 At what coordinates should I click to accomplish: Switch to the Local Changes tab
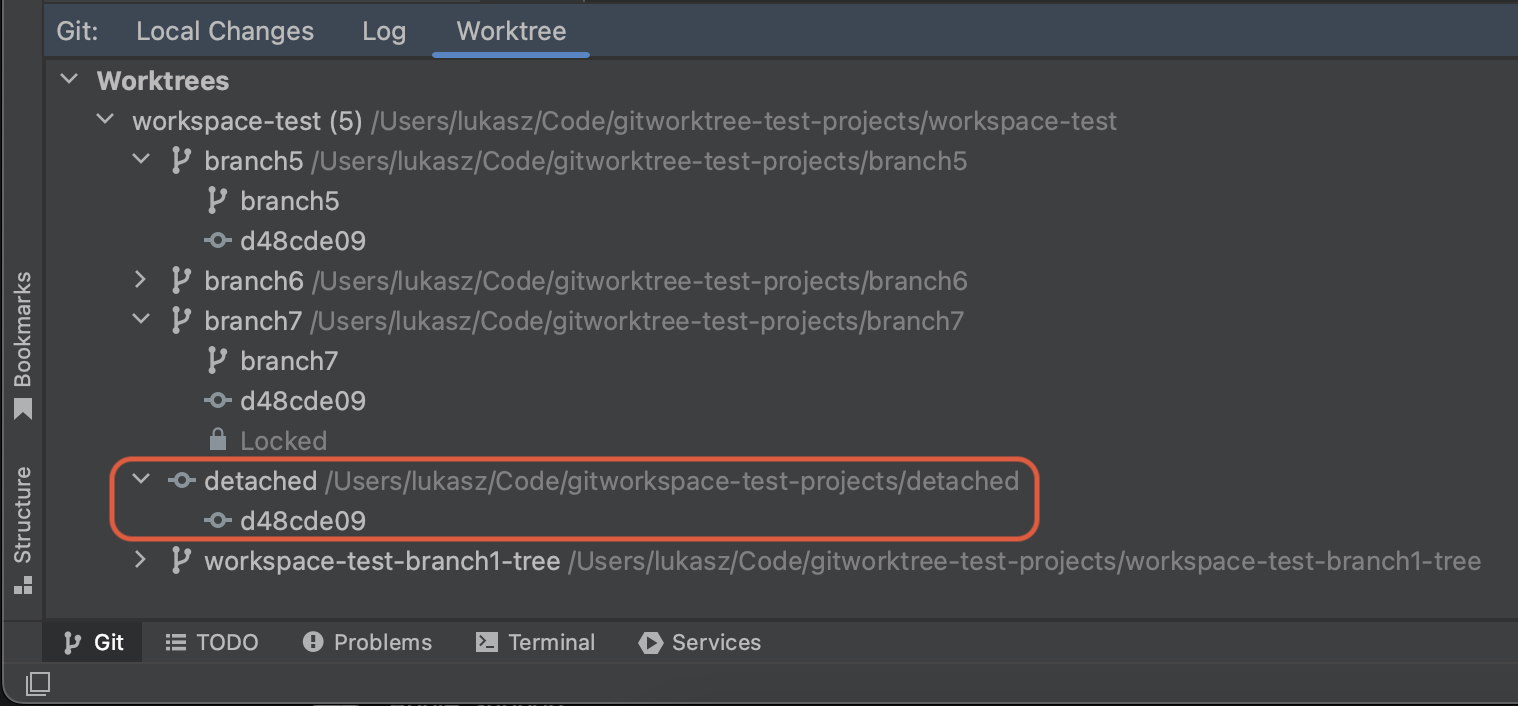tap(224, 30)
